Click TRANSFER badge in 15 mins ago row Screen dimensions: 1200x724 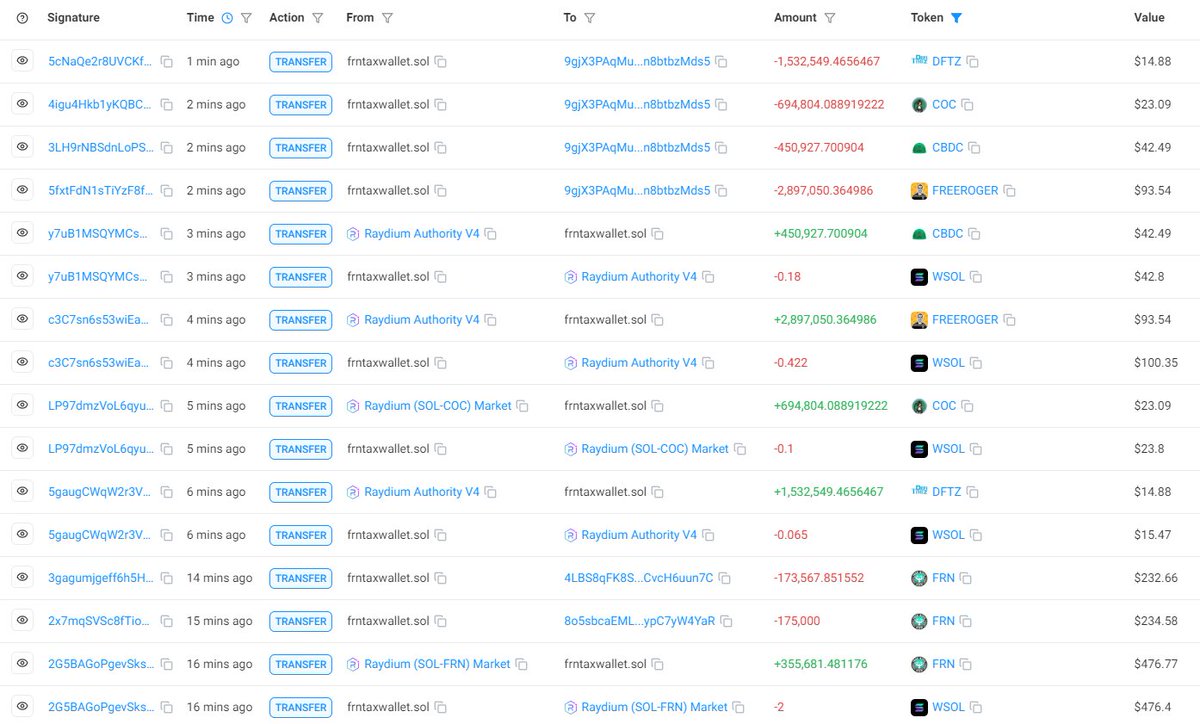click(300, 621)
